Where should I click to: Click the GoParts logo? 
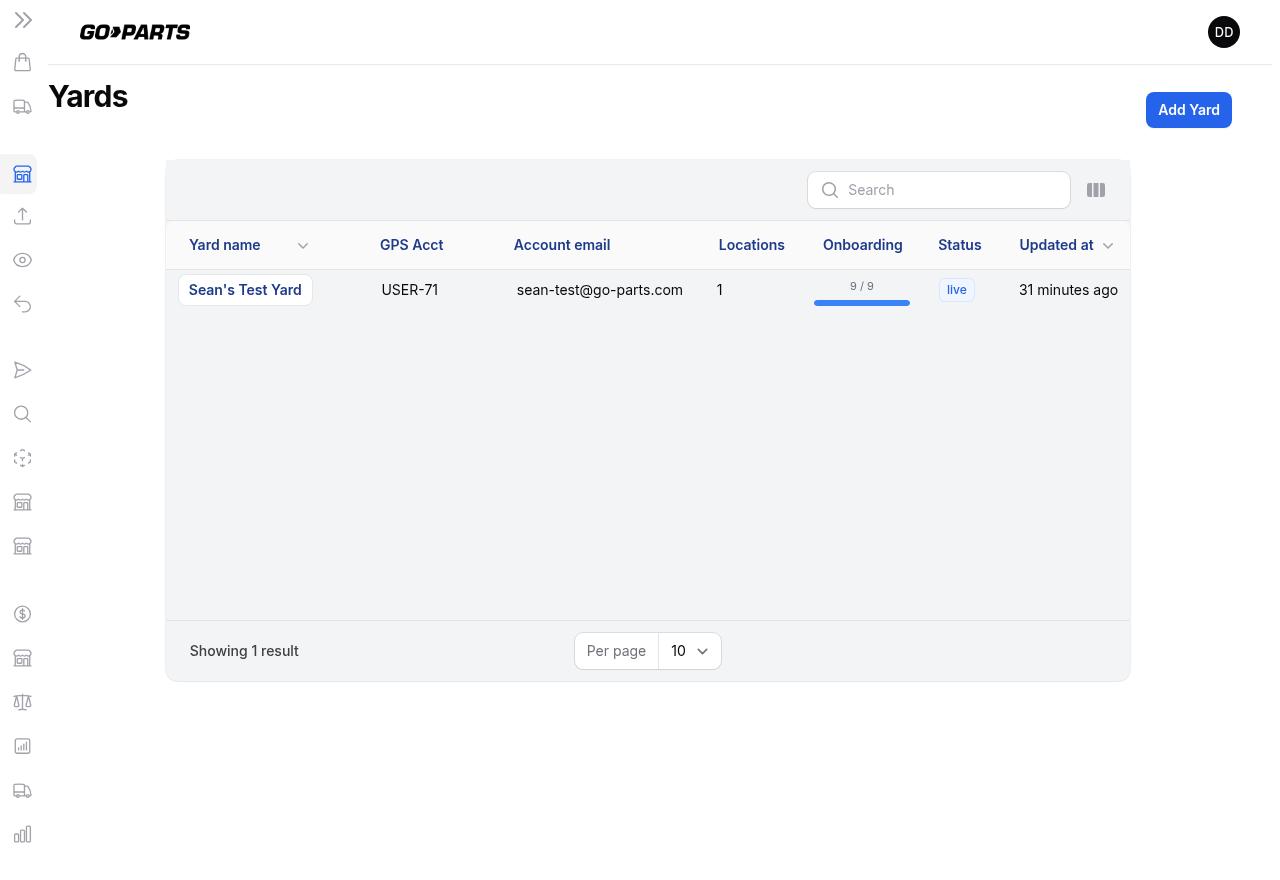(135, 32)
